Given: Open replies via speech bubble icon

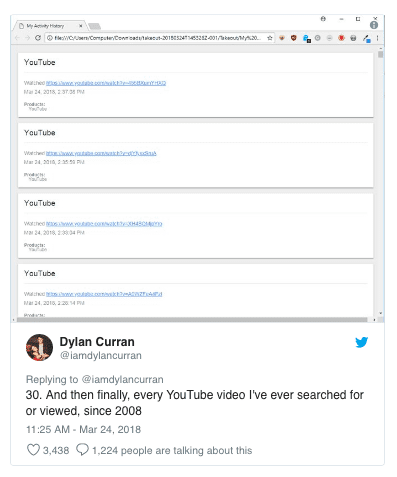Looking at the screenshot, I should tap(82, 450).
